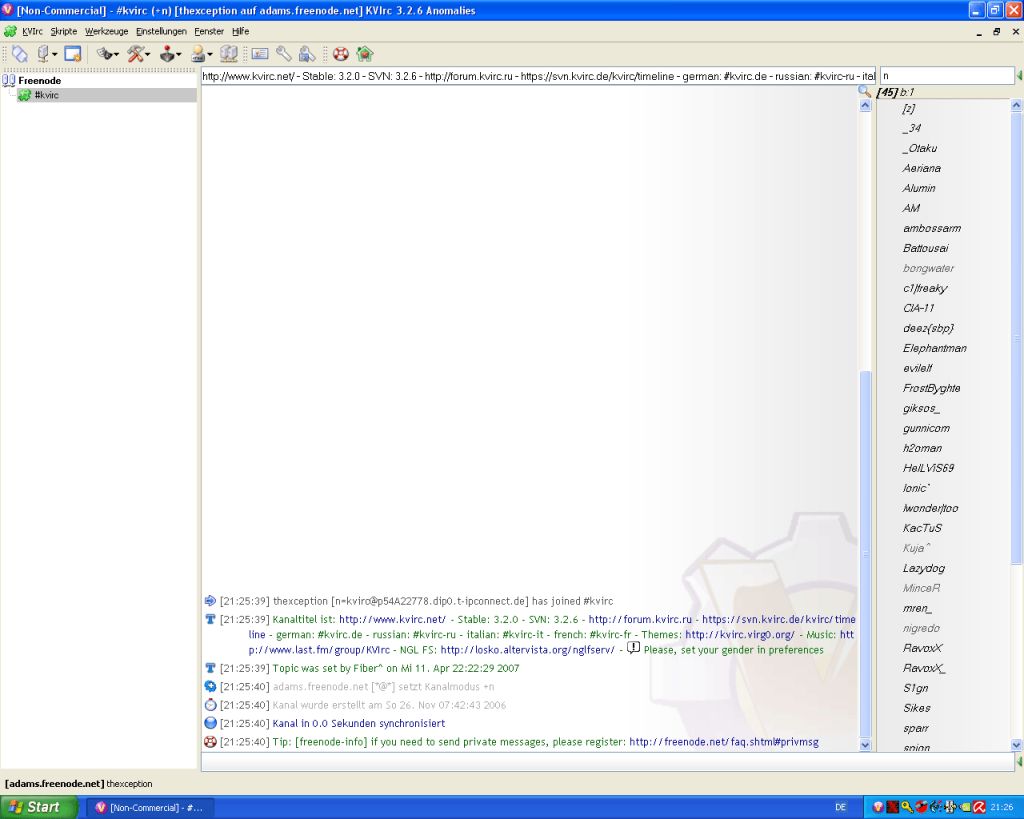Click the joystick icon in the toolbar
The width and height of the screenshot is (1024, 819).
pyautogui.click(x=167, y=54)
